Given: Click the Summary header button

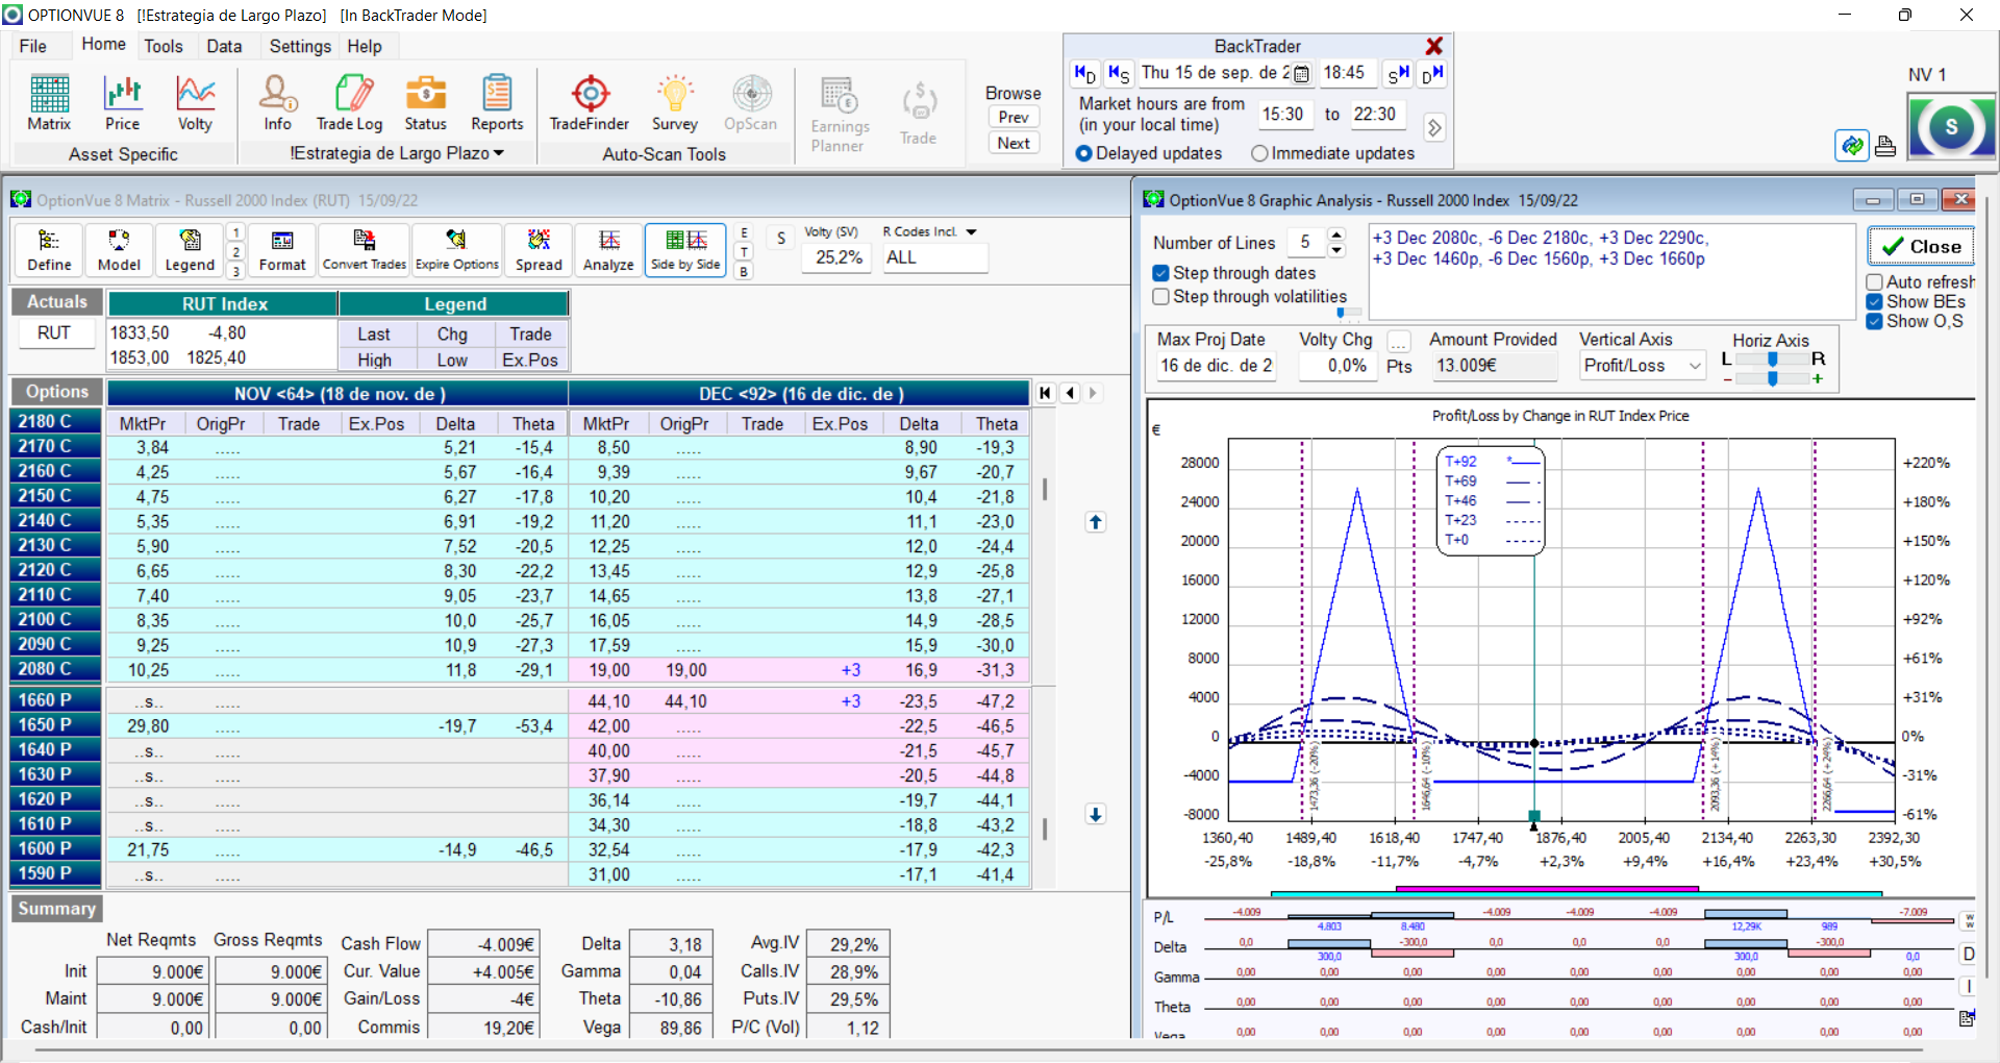Looking at the screenshot, I should [x=57, y=908].
